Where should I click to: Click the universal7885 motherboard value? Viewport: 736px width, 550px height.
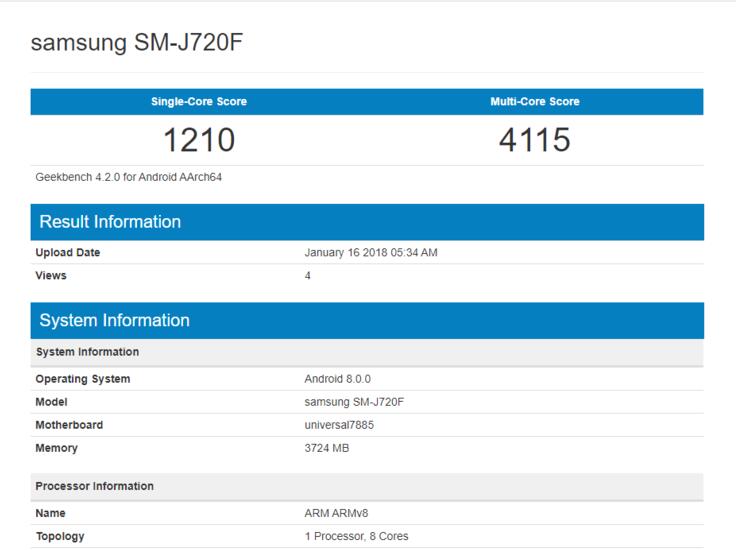pyautogui.click(x=339, y=425)
